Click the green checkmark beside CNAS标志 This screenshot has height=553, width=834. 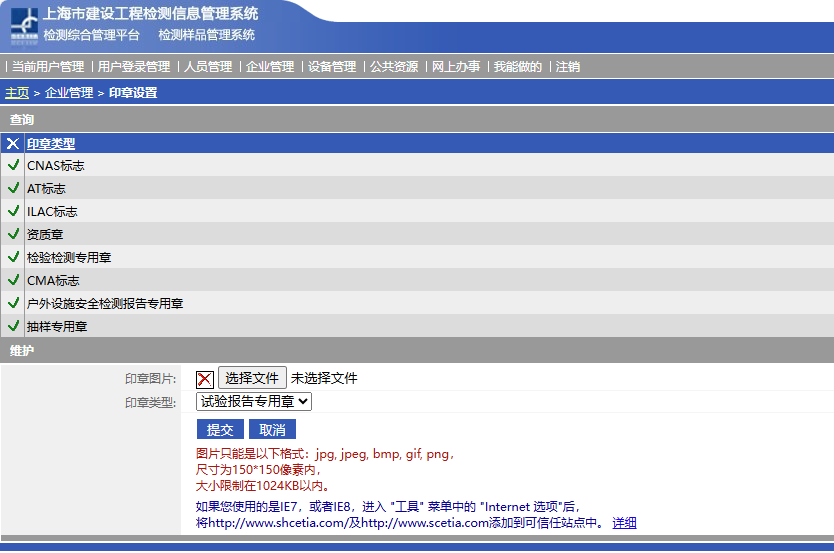click(13, 165)
